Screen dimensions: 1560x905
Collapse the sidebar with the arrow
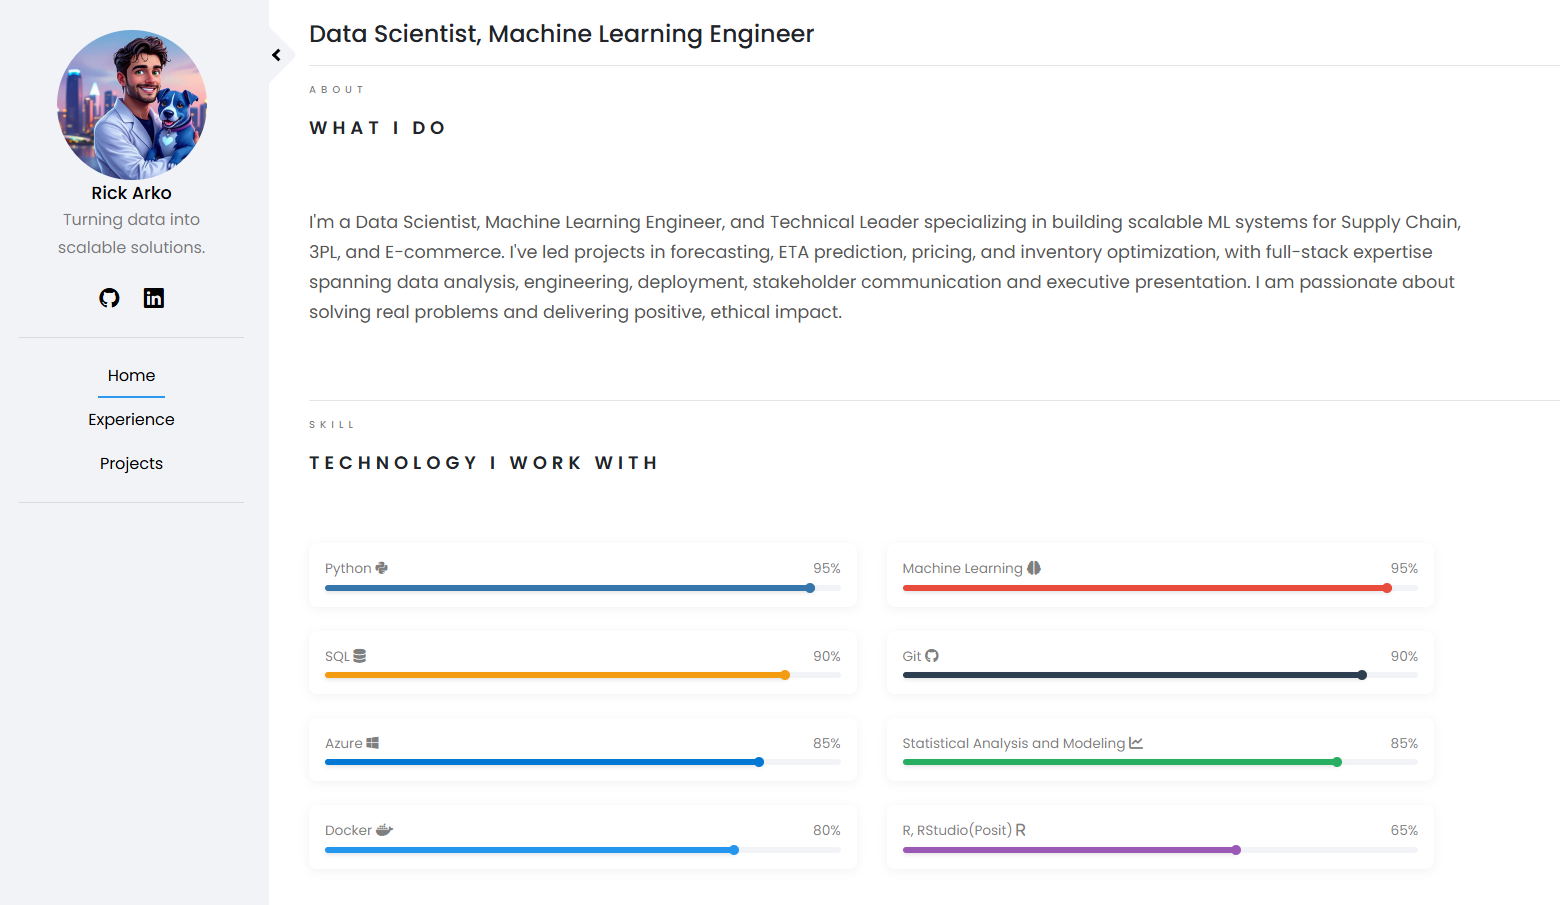point(276,55)
